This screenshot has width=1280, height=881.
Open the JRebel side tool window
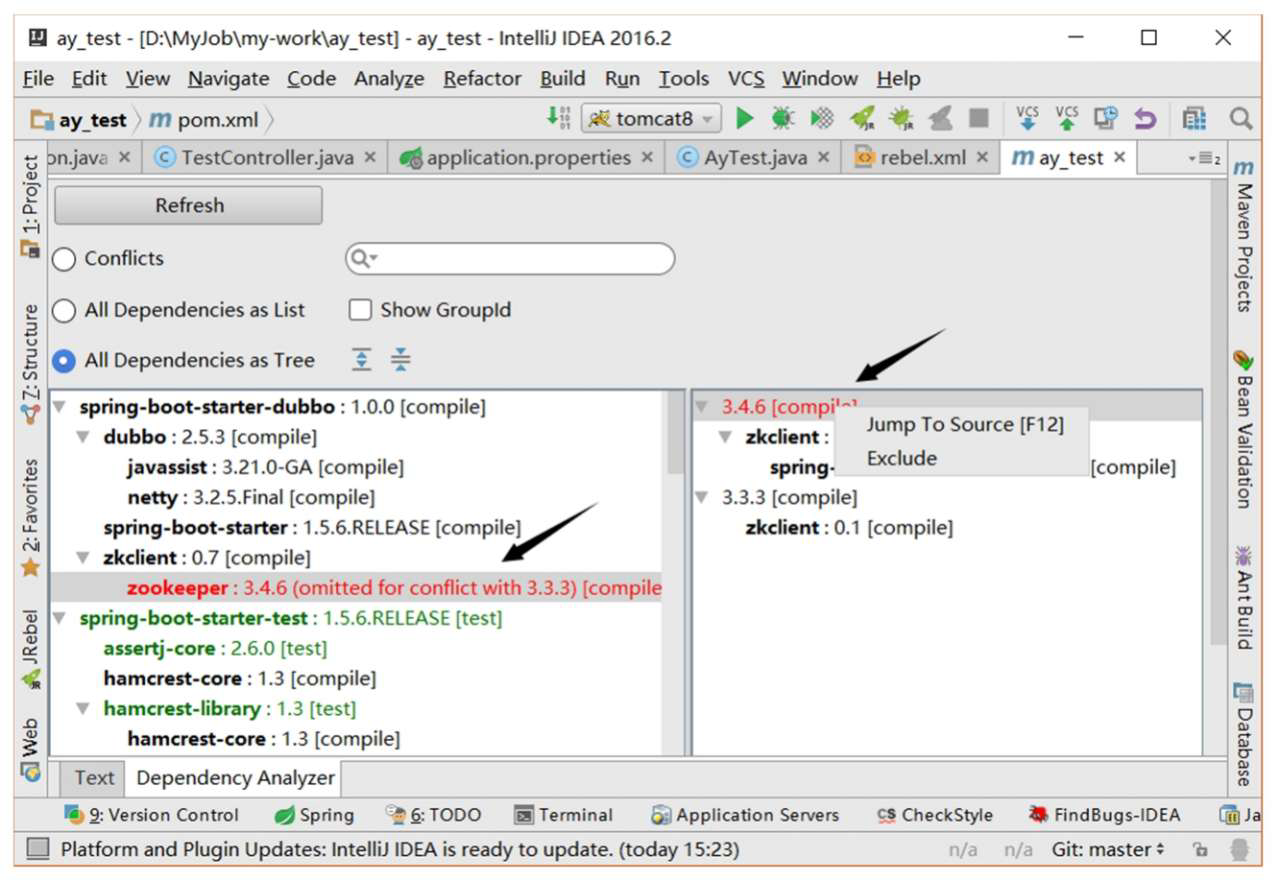[x=31, y=649]
